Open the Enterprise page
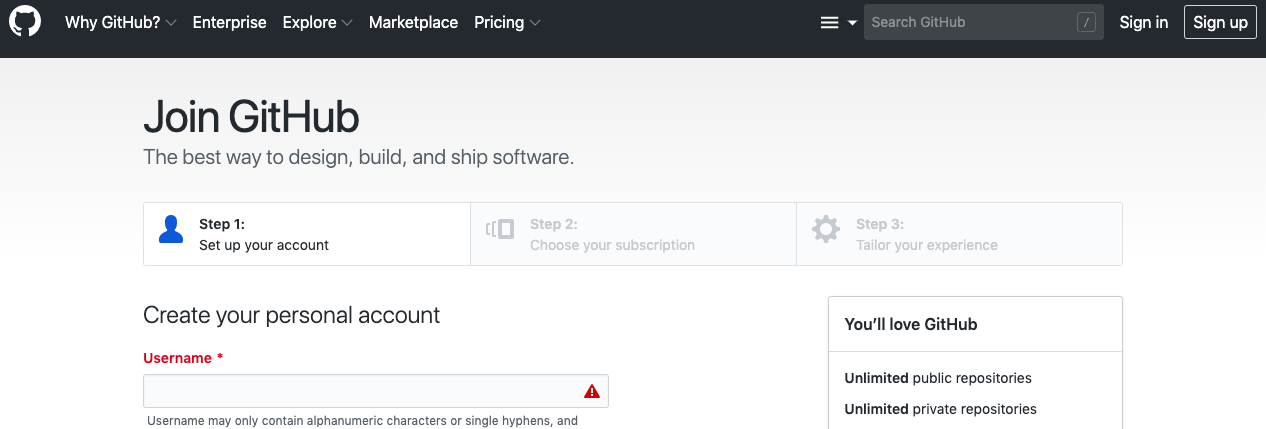The image size is (1266, 429). [x=229, y=22]
